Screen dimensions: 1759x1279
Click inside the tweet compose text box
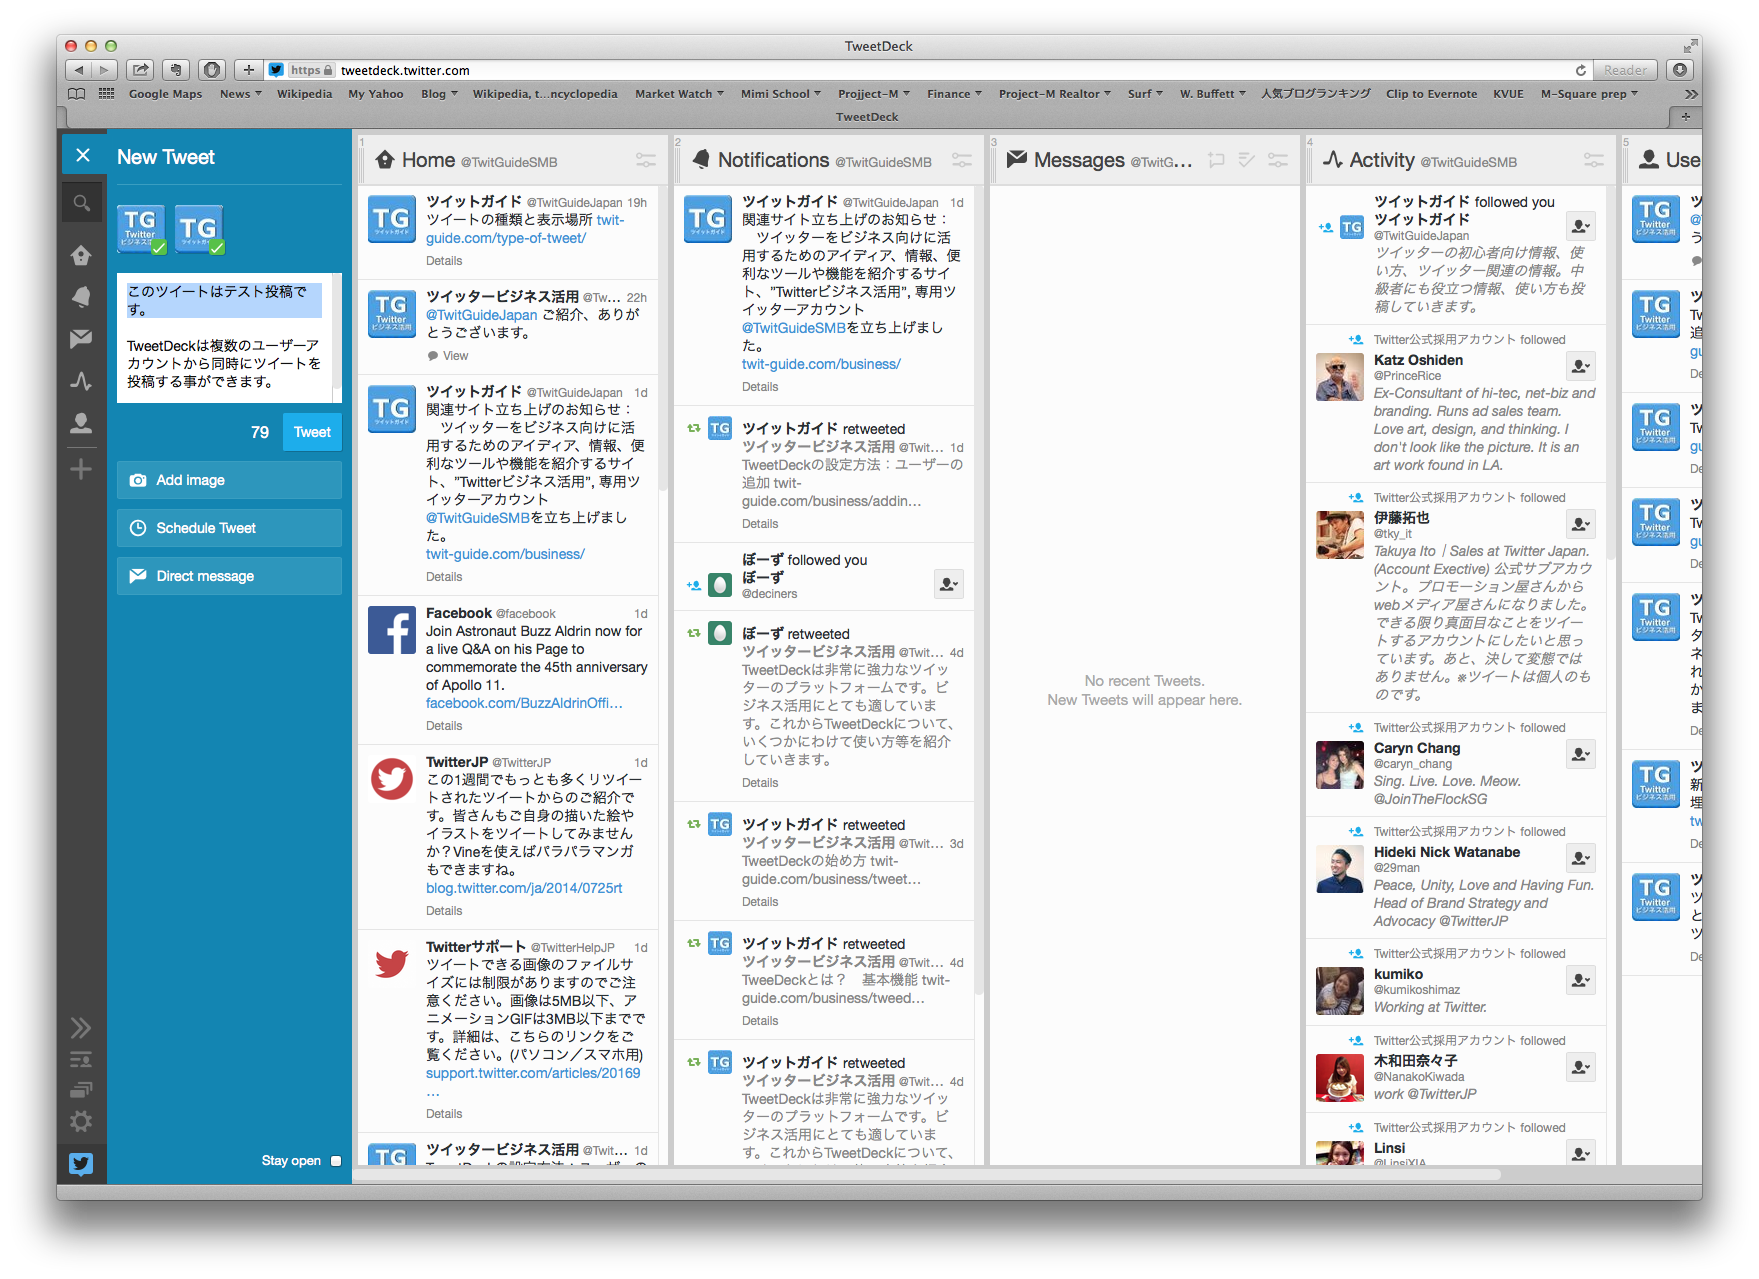click(x=229, y=338)
